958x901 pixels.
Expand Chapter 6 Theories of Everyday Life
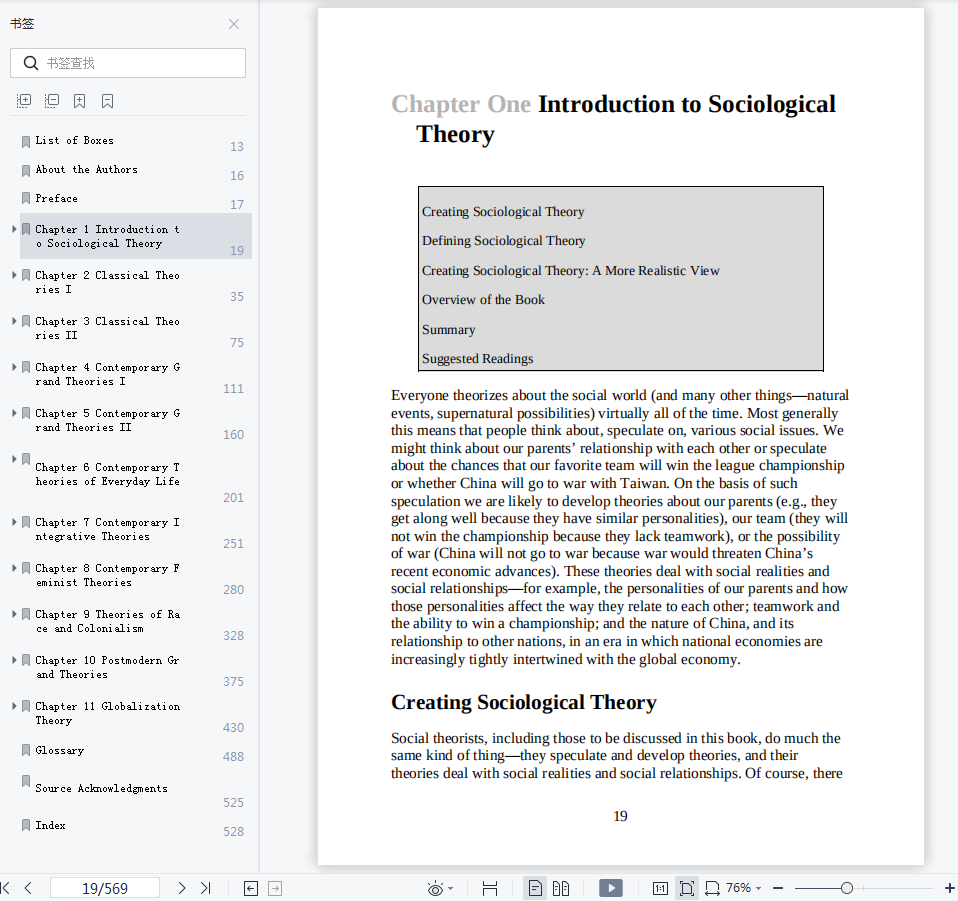pyautogui.click(x=14, y=459)
